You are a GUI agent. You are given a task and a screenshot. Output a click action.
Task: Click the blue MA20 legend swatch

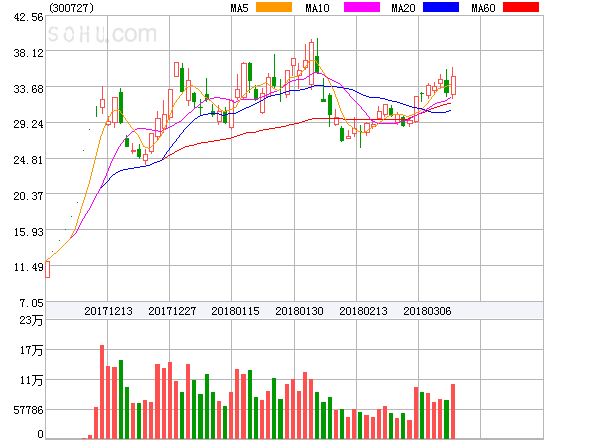coord(441,7)
